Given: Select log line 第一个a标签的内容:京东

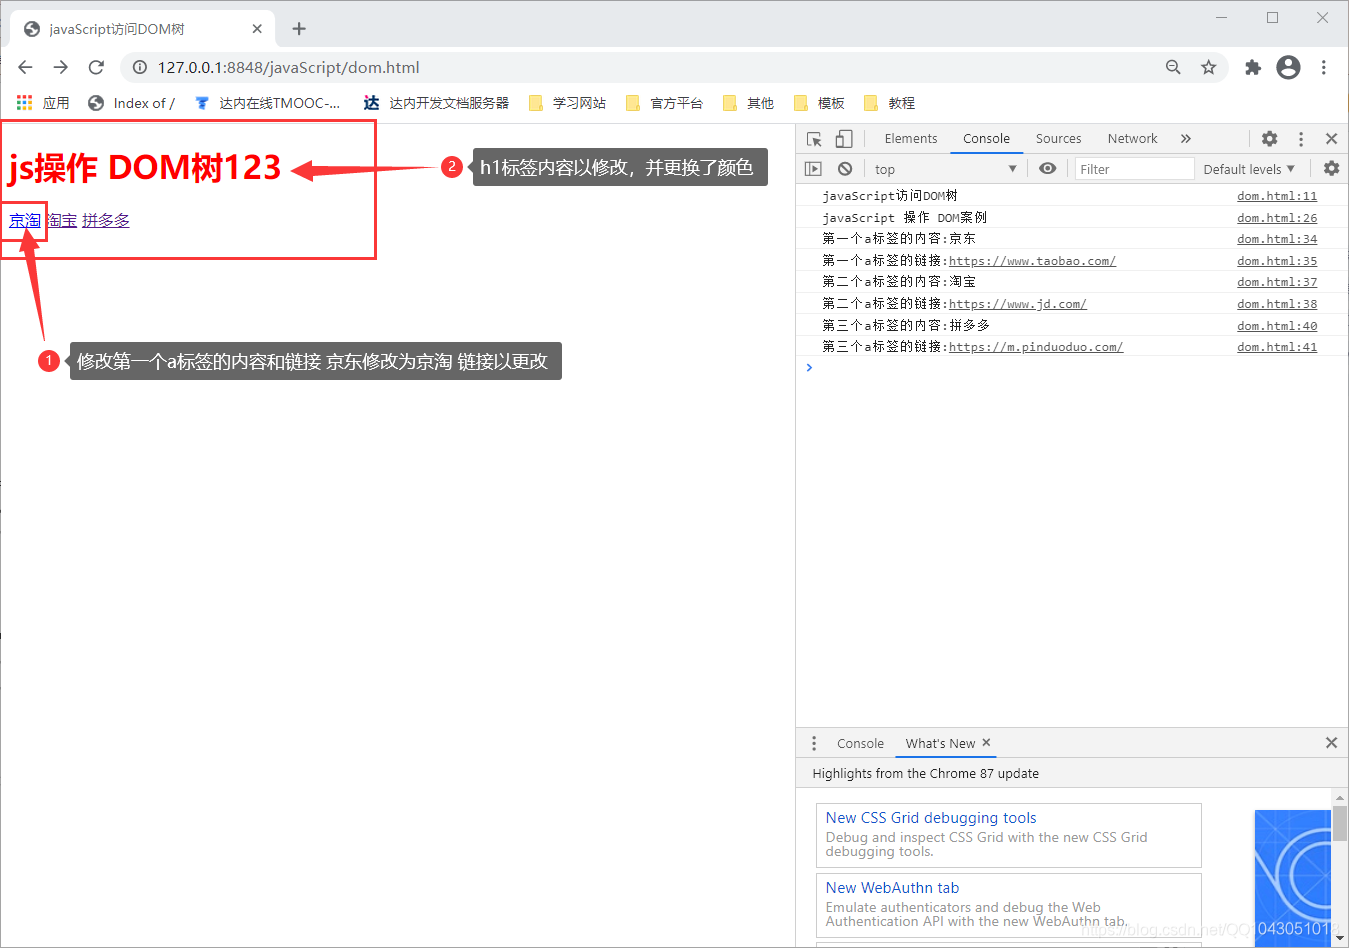Looking at the screenshot, I should 898,239.
